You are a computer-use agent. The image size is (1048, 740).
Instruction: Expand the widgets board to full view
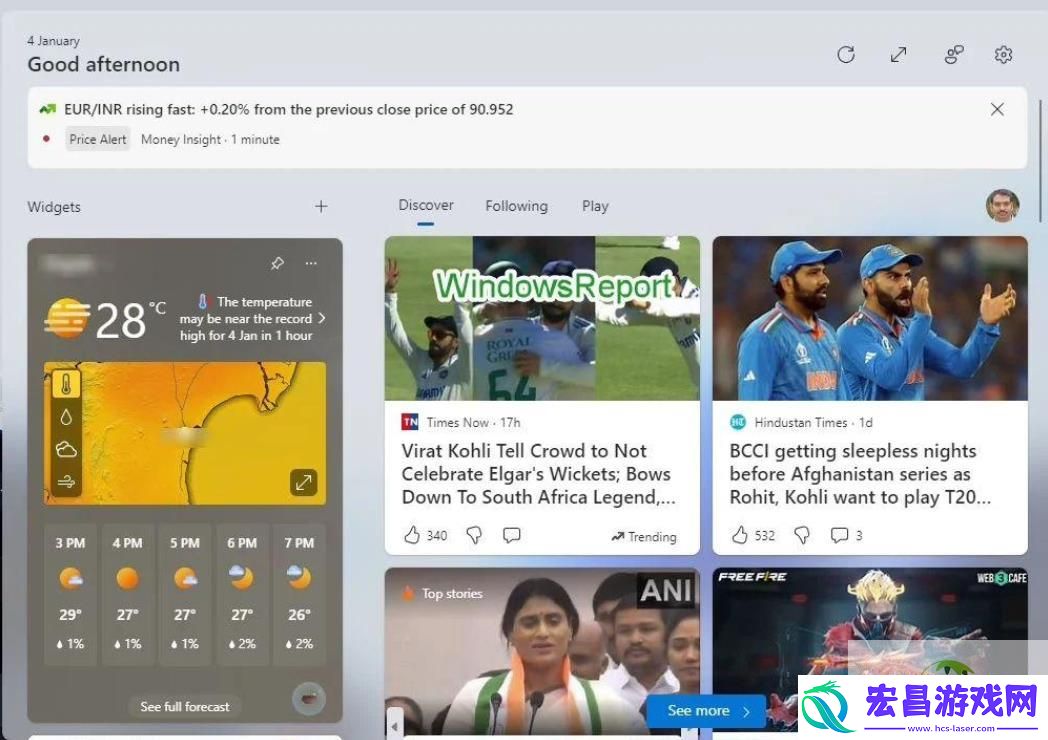pos(898,54)
